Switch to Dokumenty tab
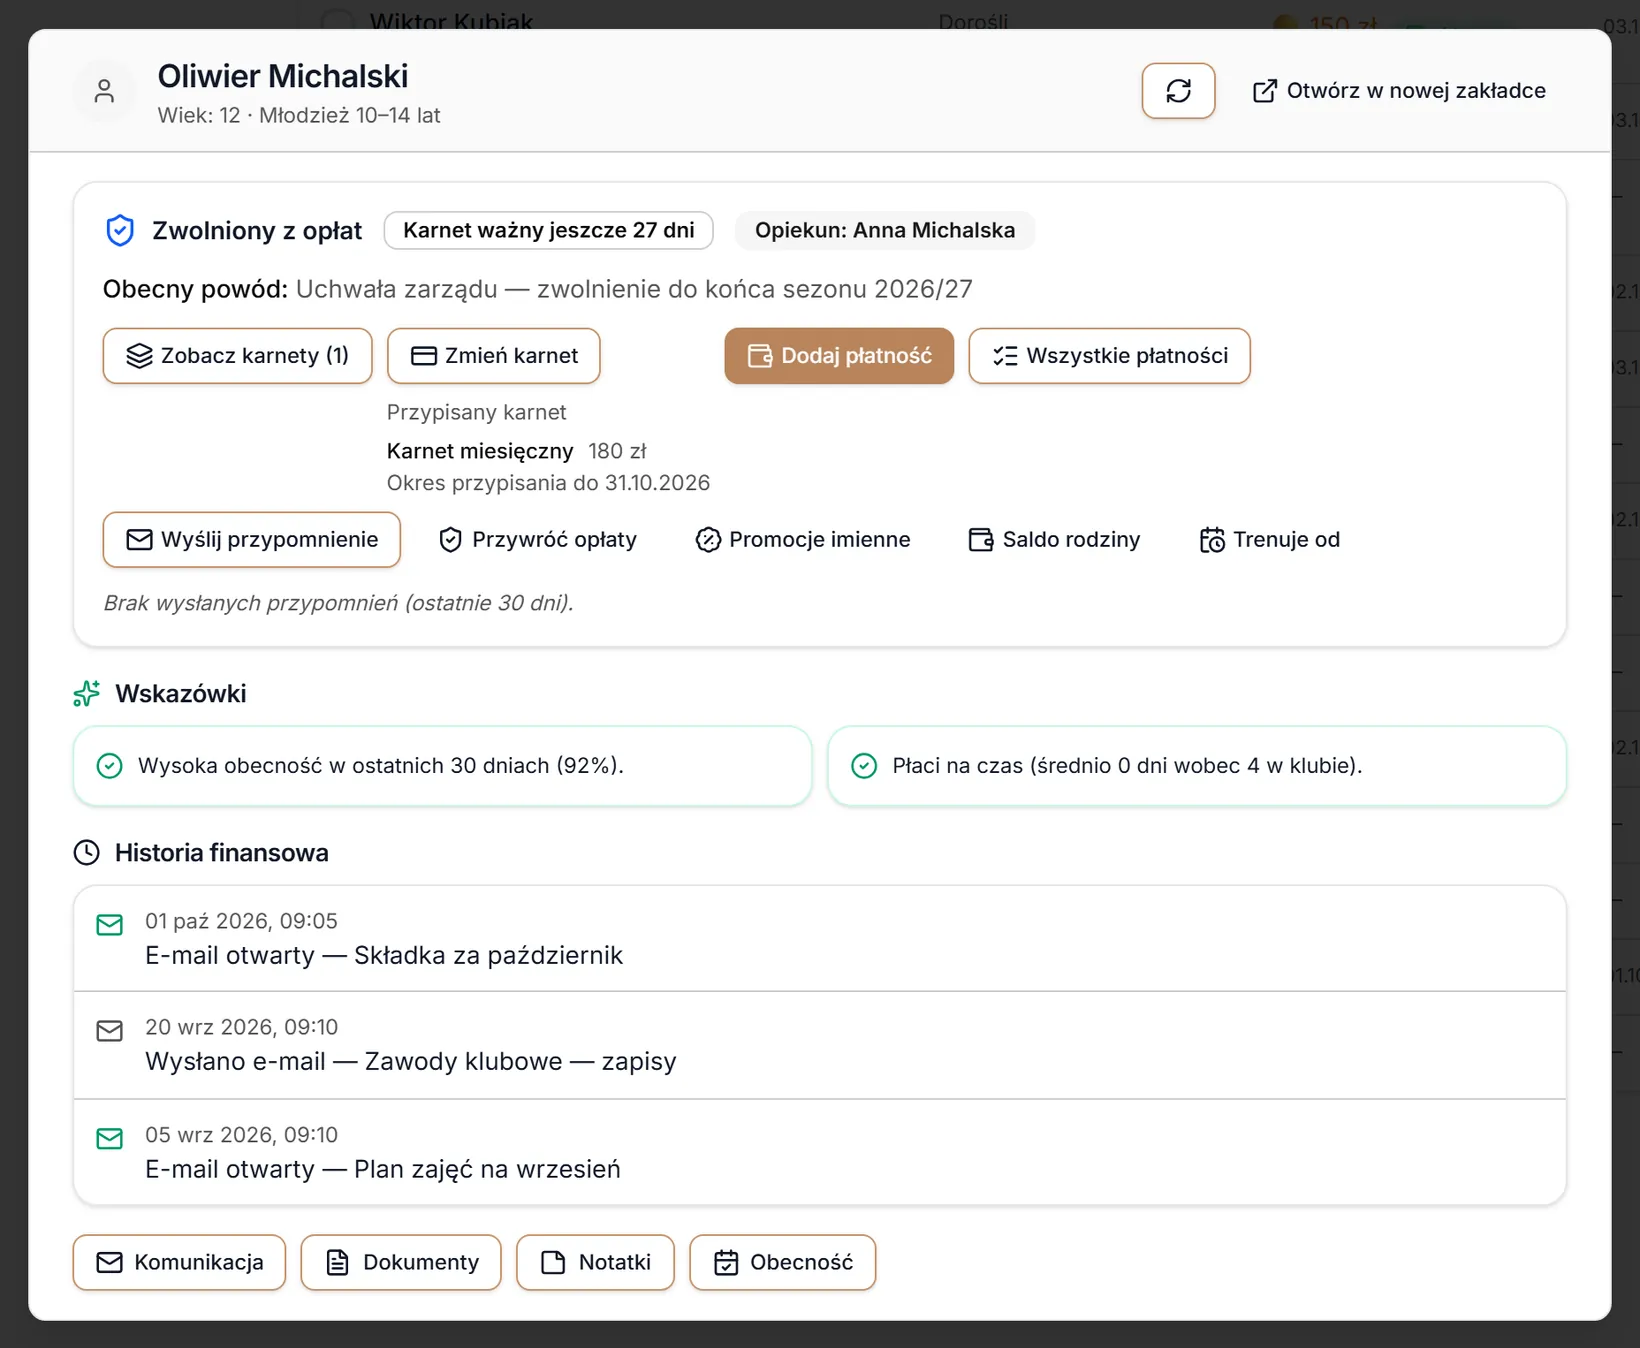The height and width of the screenshot is (1348, 1640). tap(401, 1263)
